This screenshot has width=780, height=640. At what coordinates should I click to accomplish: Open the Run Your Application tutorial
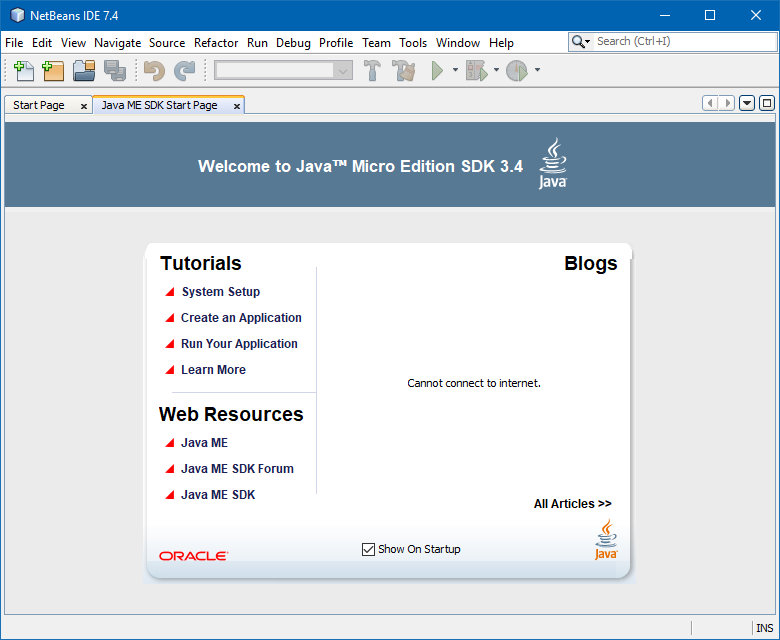[x=239, y=344]
